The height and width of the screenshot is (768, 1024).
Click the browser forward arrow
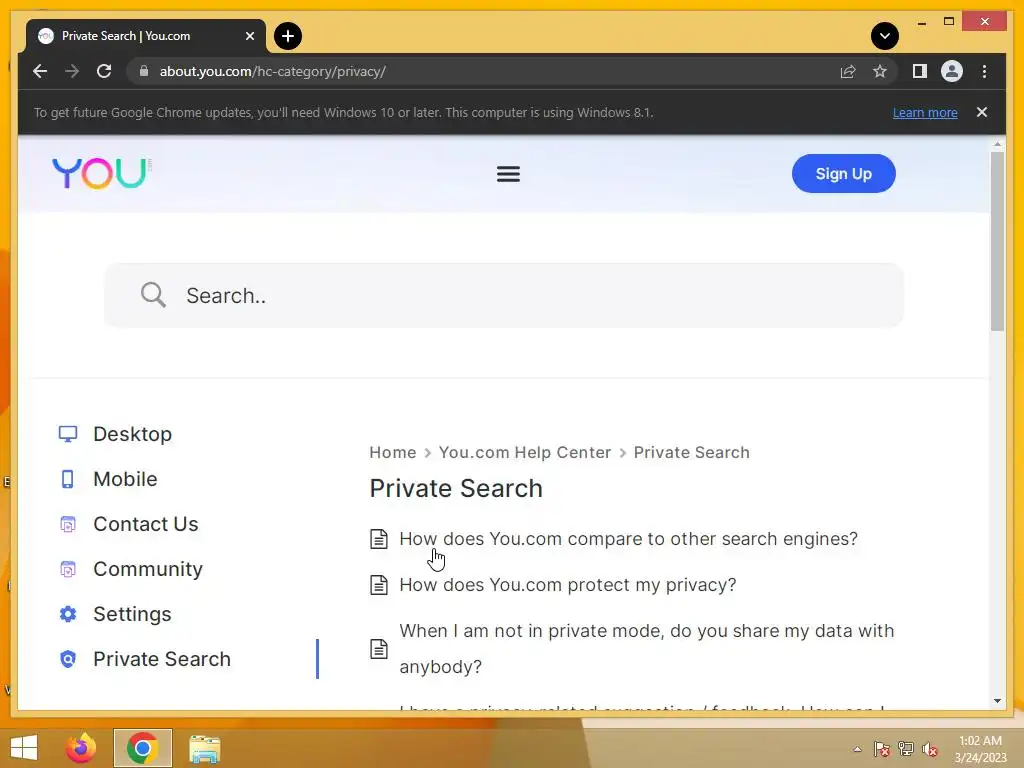click(72, 71)
